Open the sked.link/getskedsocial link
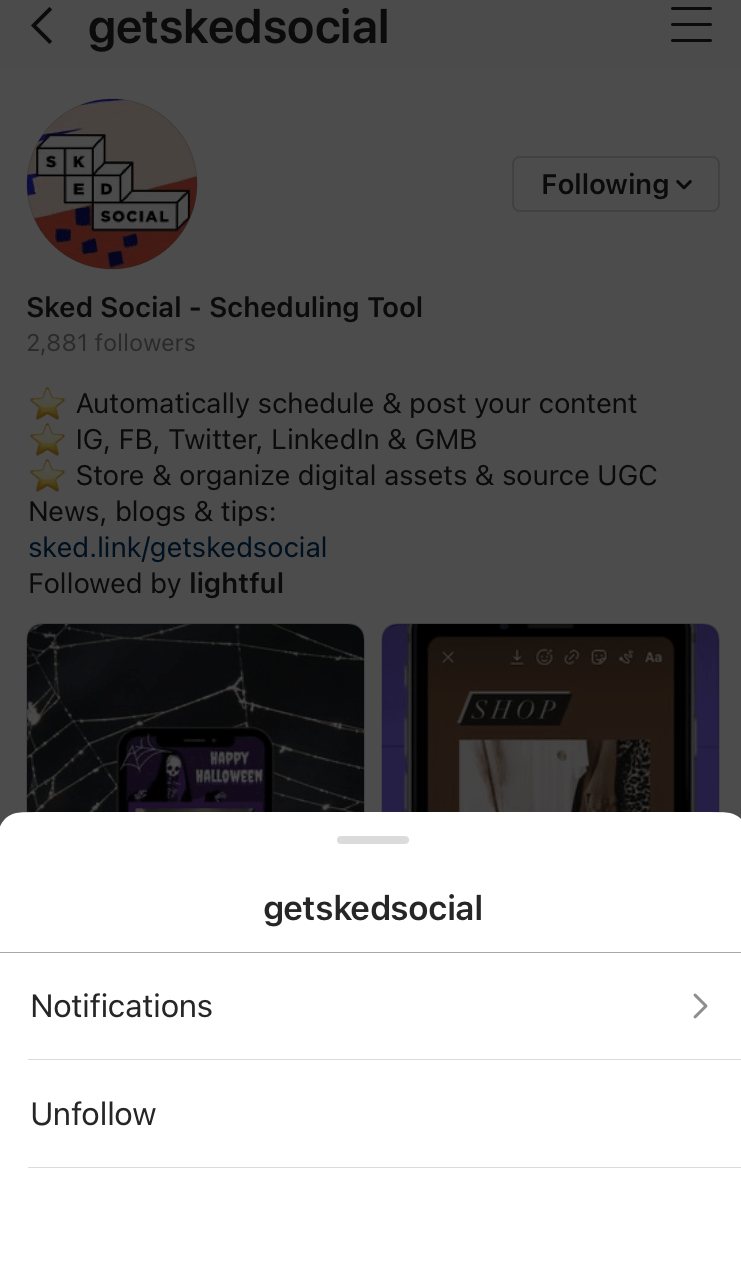This screenshot has width=741, height=1276. [x=178, y=548]
